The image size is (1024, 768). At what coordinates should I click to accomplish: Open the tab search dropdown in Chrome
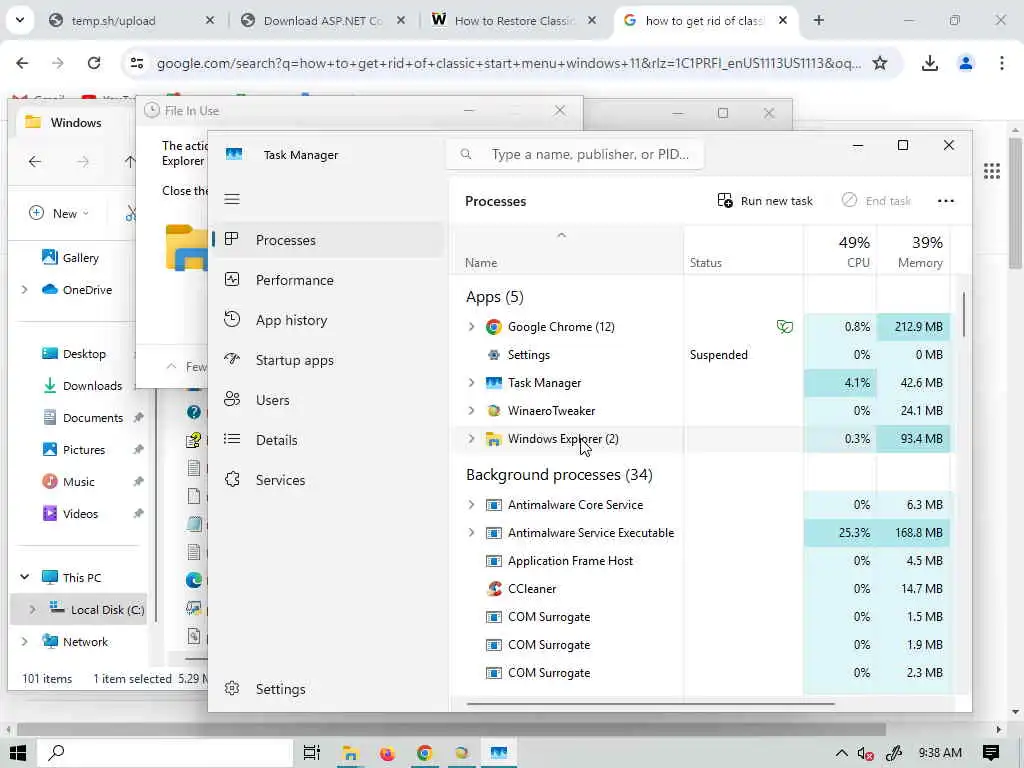pos(20,20)
